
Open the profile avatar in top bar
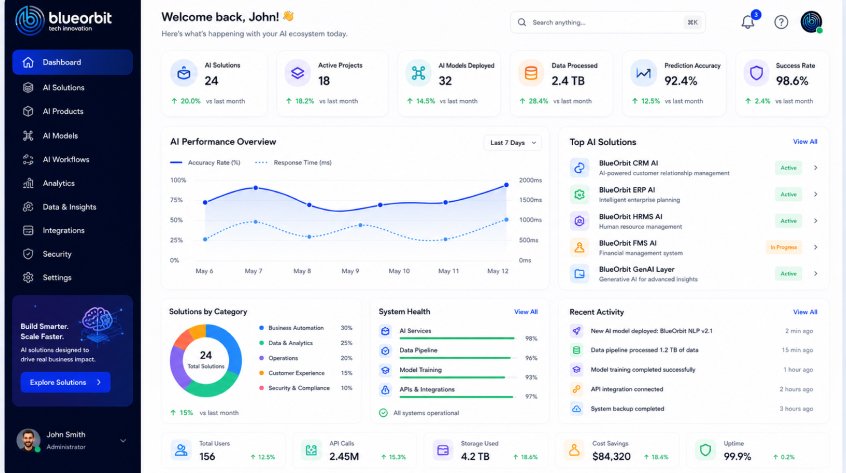coord(811,22)
